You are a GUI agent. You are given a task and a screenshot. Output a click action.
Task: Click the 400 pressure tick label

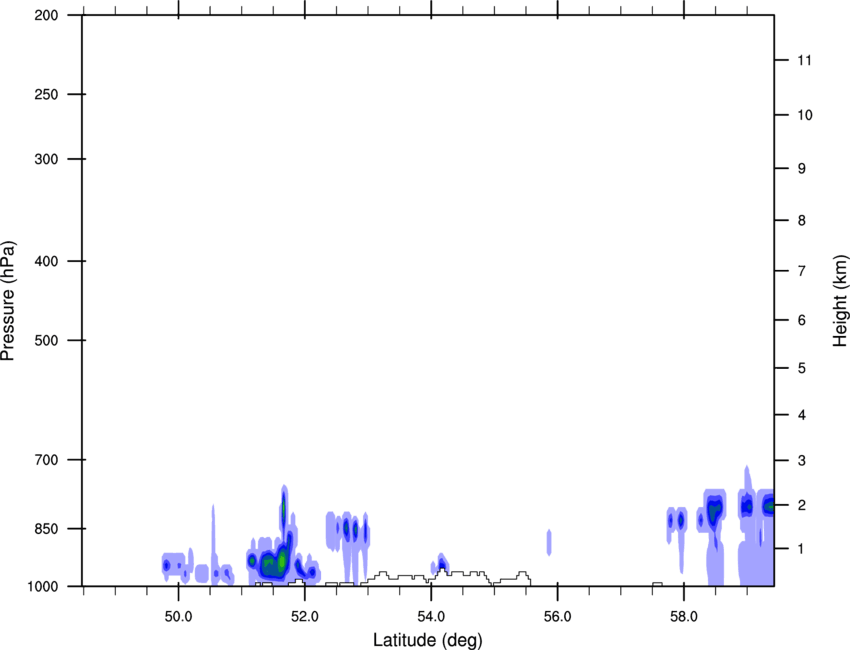coord(46,262)
